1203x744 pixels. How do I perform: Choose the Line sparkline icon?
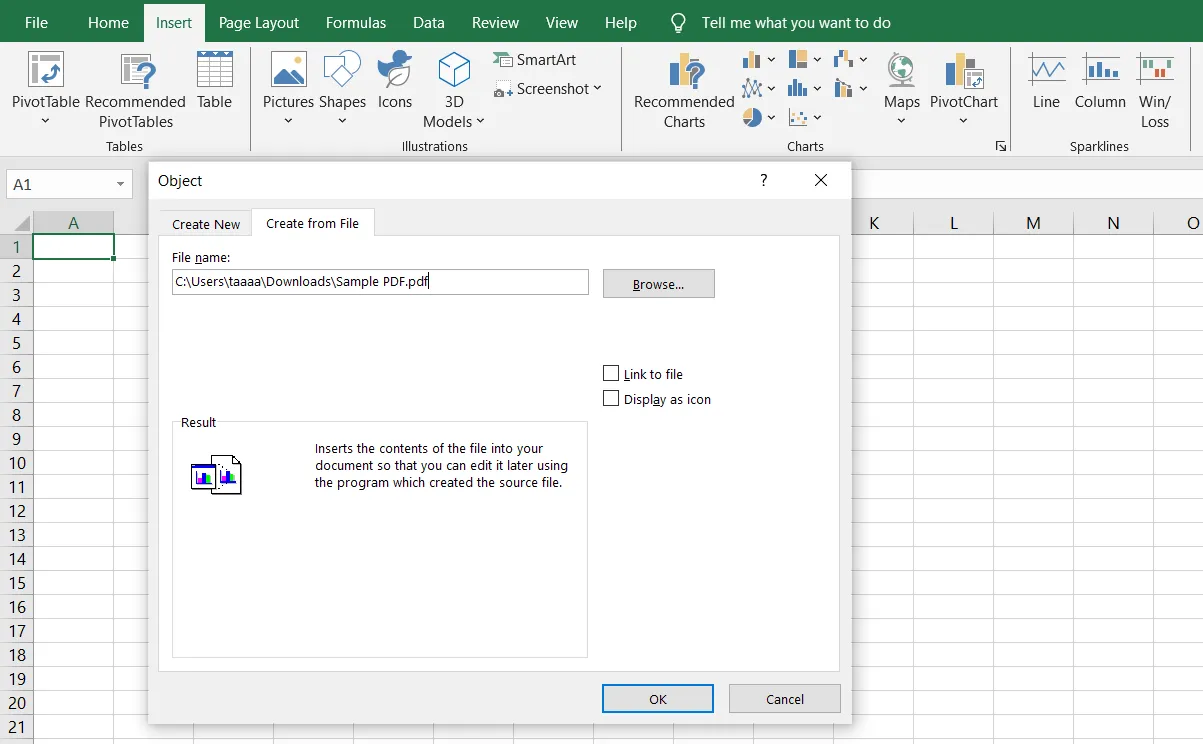[x=1047, y=70]
